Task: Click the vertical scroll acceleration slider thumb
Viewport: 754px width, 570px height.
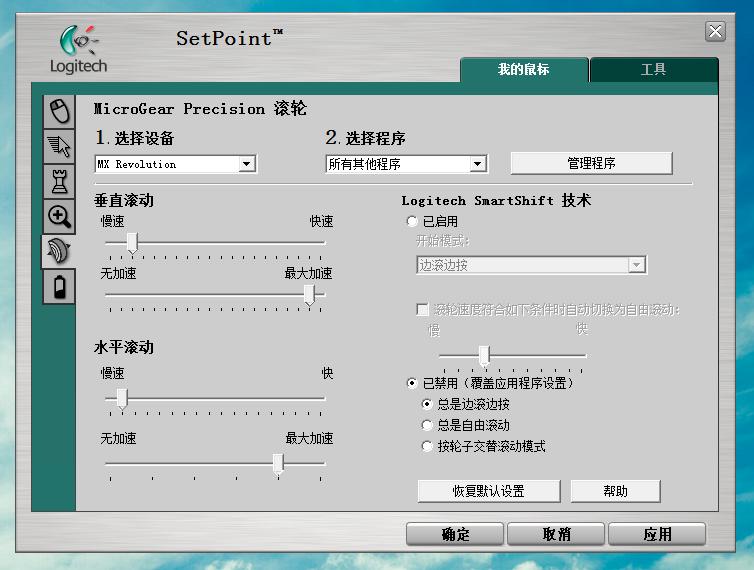Action: coord(310,295)
